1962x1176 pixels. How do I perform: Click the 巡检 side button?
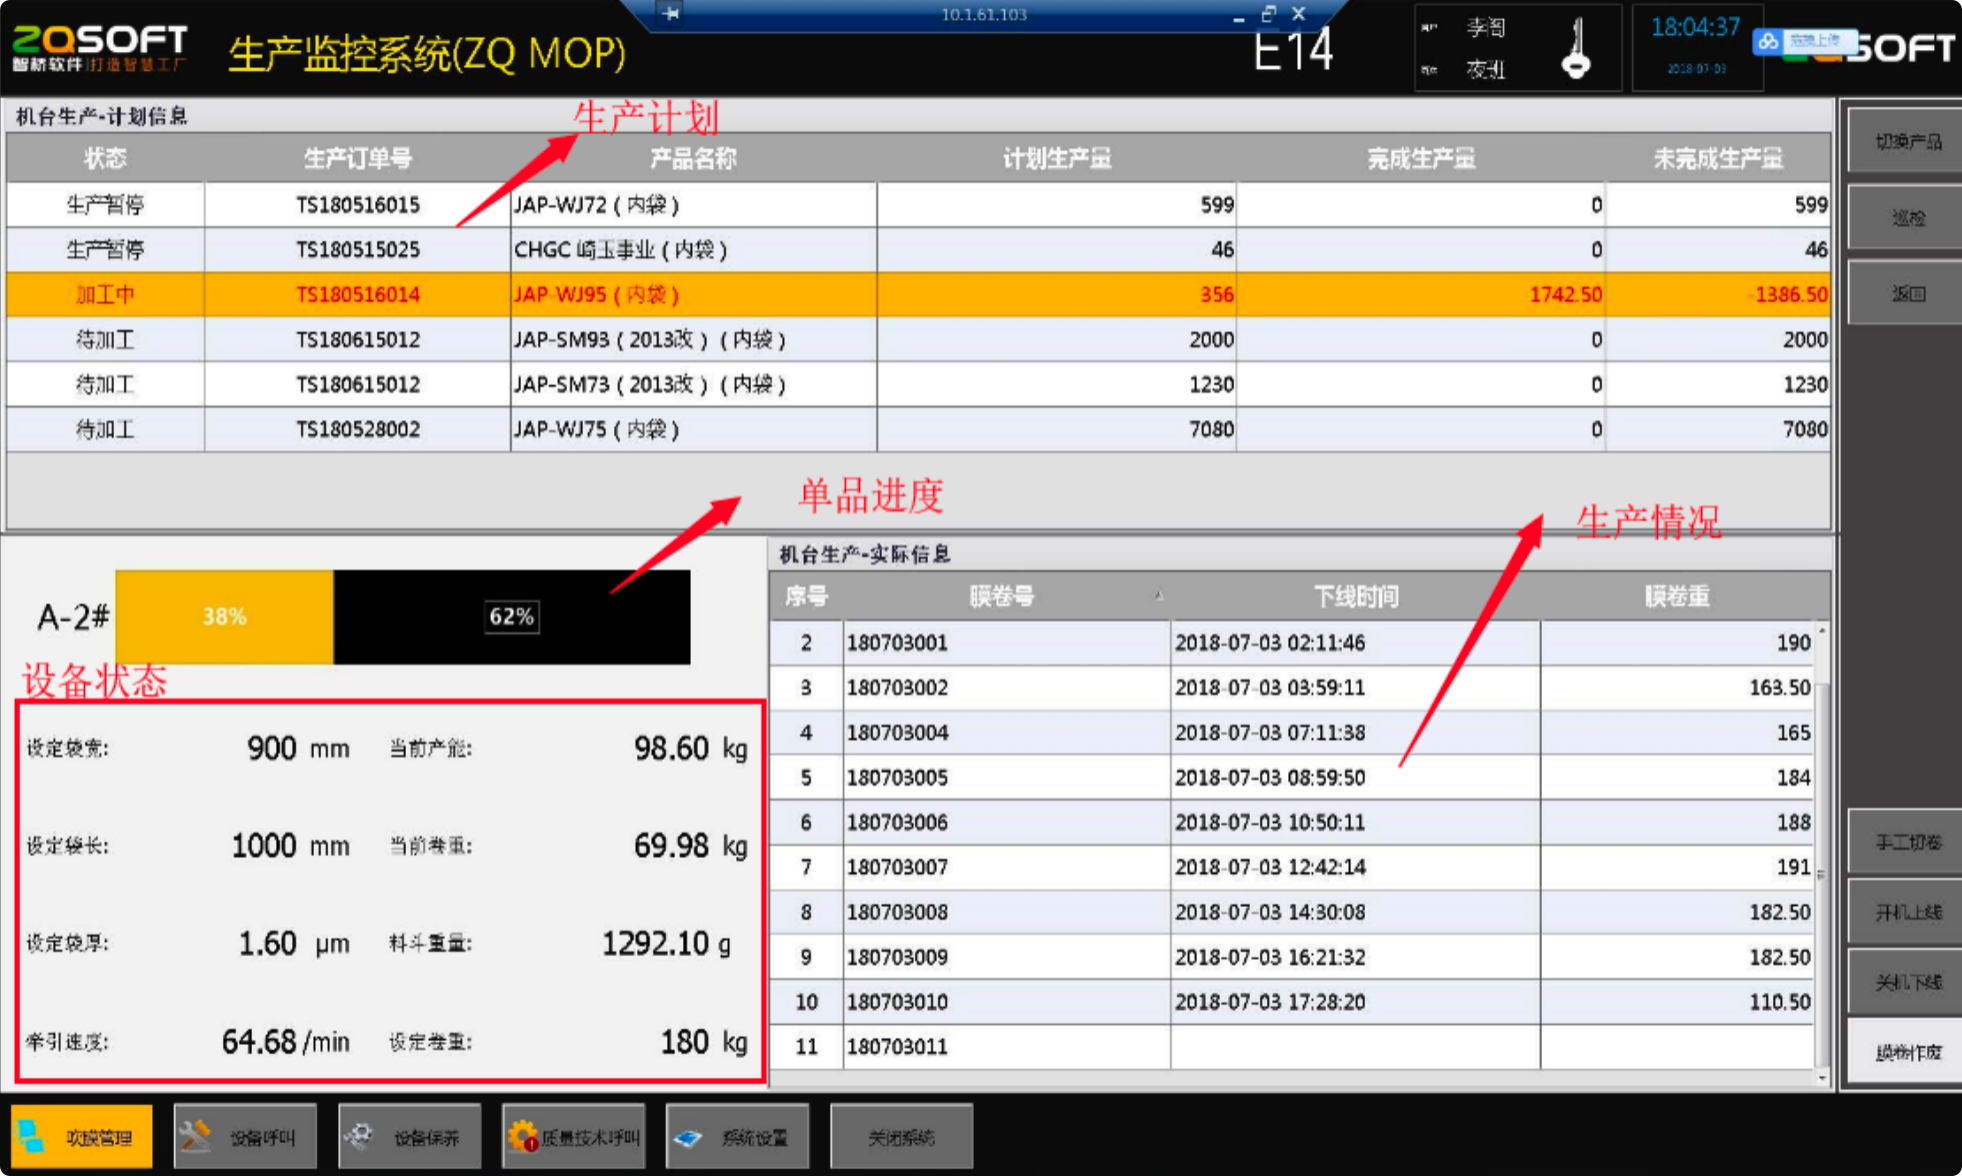point(1905,218)
